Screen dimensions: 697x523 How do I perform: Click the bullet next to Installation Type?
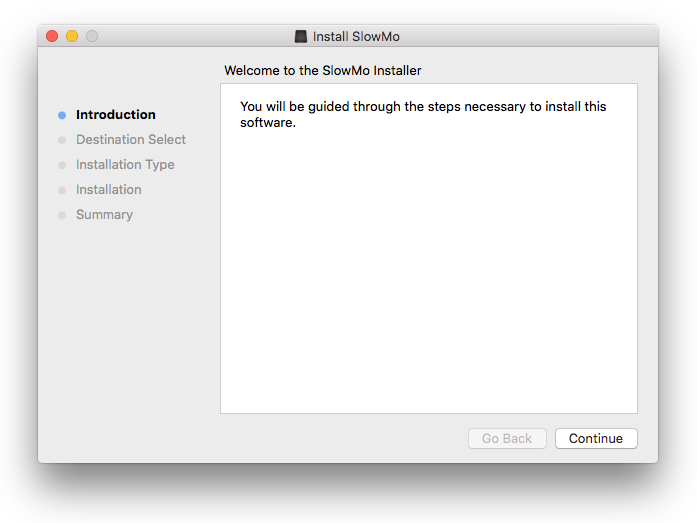[62, 165]
